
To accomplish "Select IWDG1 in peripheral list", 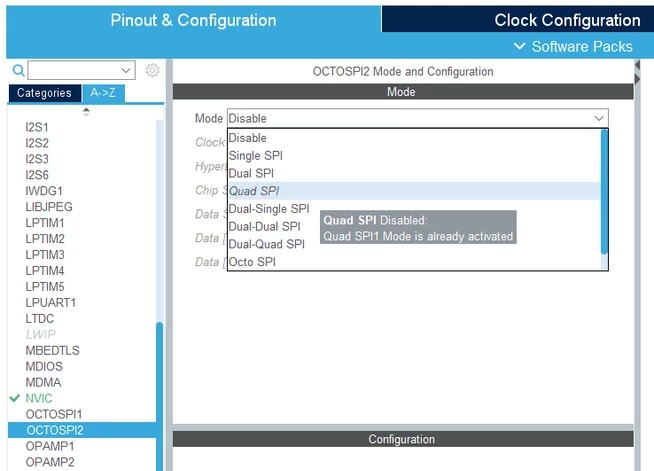I will click(44, 191).
